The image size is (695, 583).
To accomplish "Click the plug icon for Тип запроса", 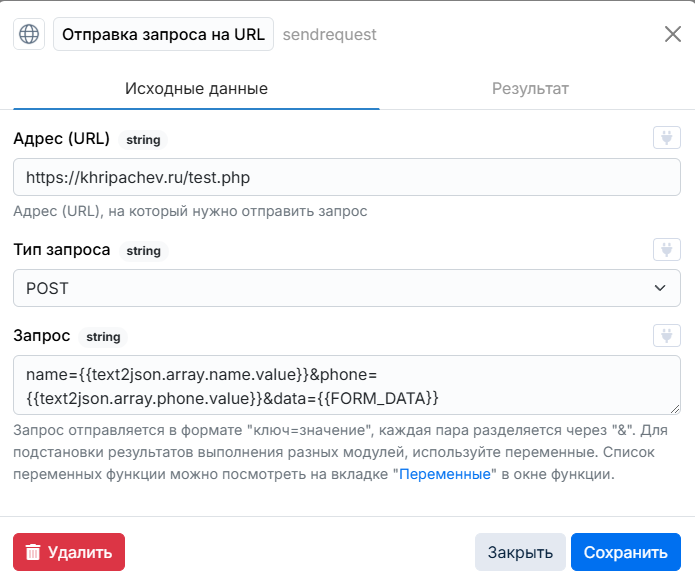I will tap(667, 249).
